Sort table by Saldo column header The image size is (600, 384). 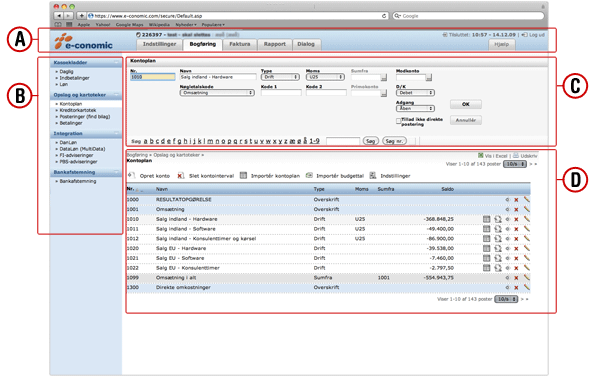click(x=447, y=189)
